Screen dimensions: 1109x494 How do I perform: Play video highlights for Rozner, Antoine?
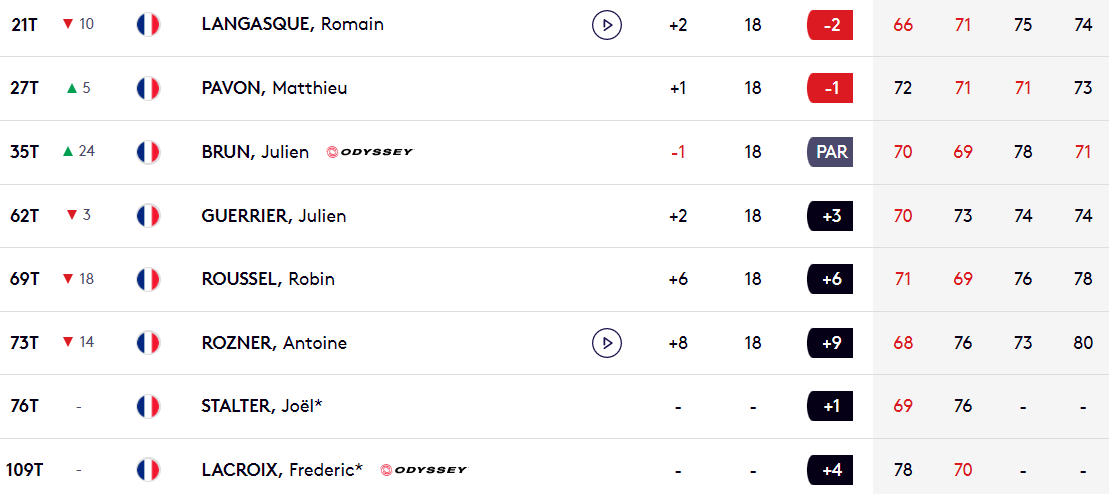(606, 343)
